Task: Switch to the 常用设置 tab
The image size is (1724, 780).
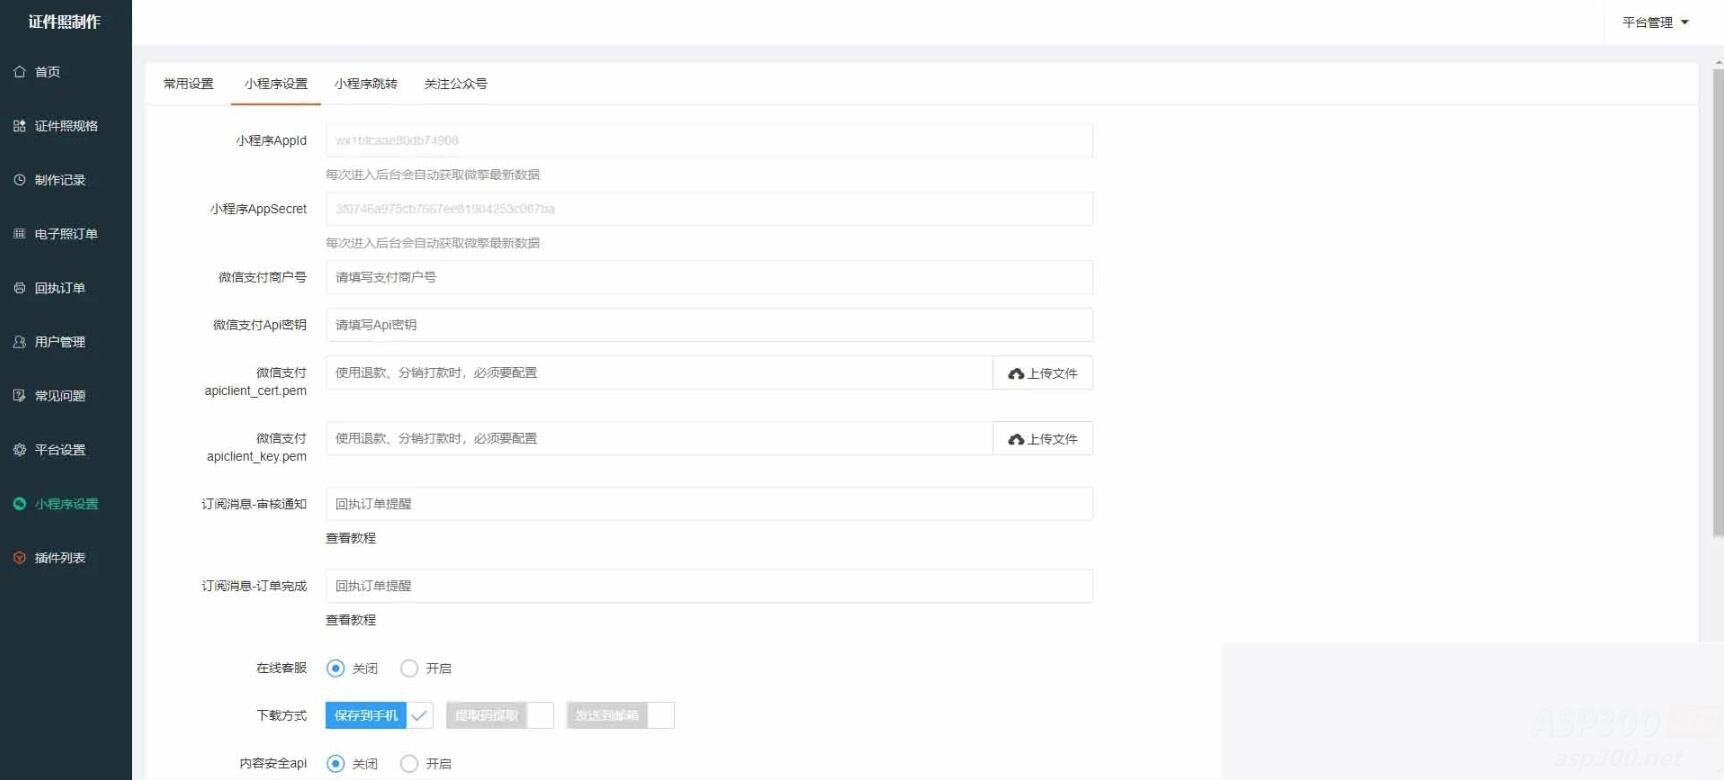Action: pyautogui.click(x=188, y=84)
